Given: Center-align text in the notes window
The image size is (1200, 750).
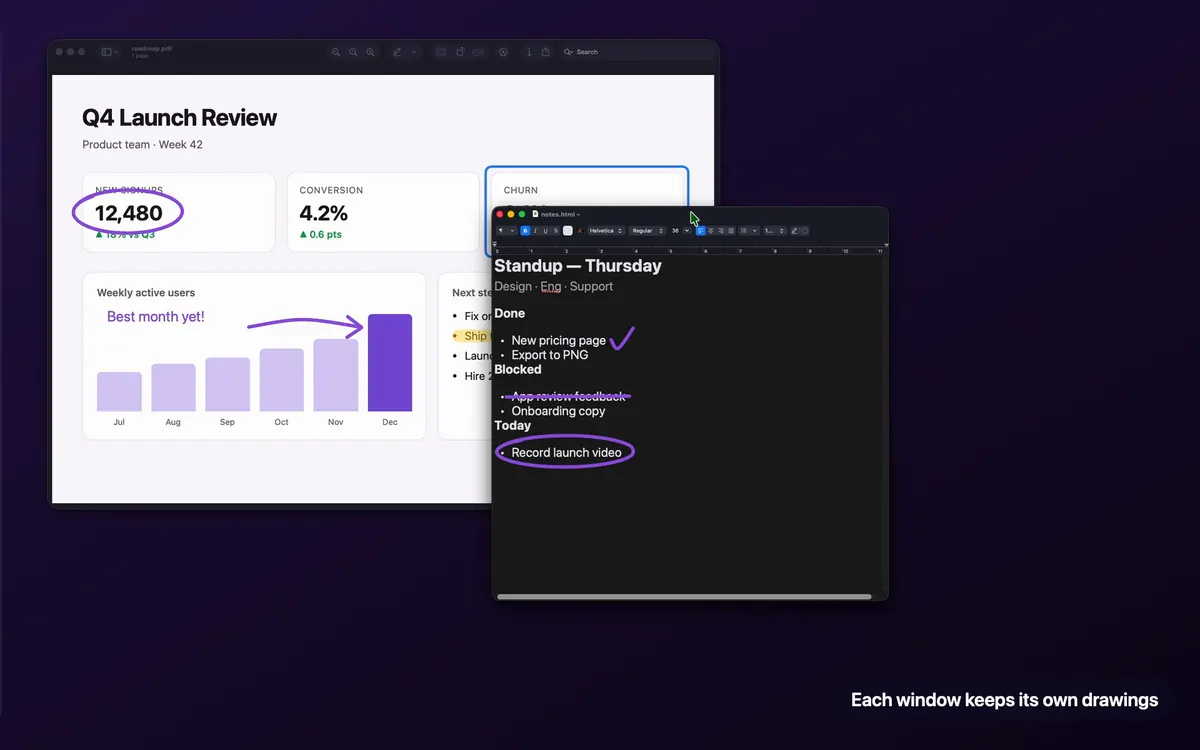Looking at the screenshot, I should click(711, 231).
